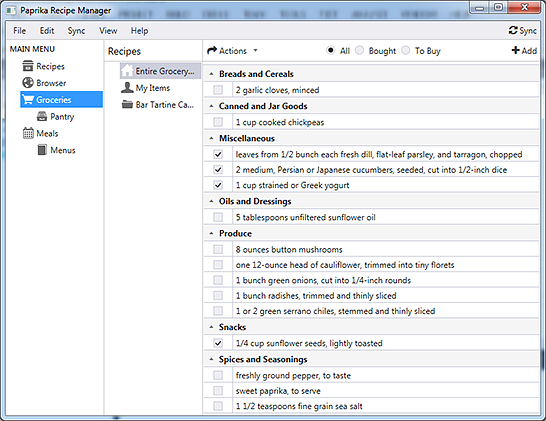Select My Items list

tap(153, 88)
